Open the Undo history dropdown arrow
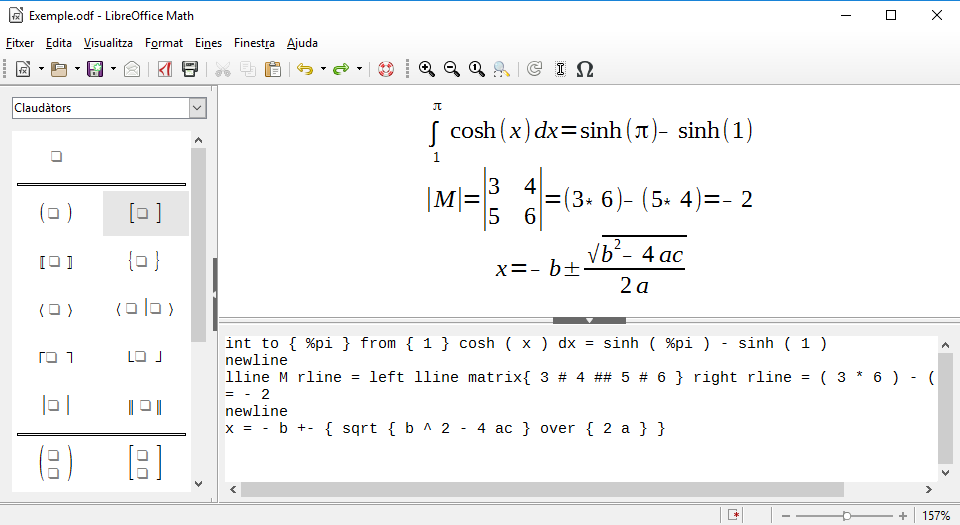Screen dimensions: 960x525 (323, 69)
